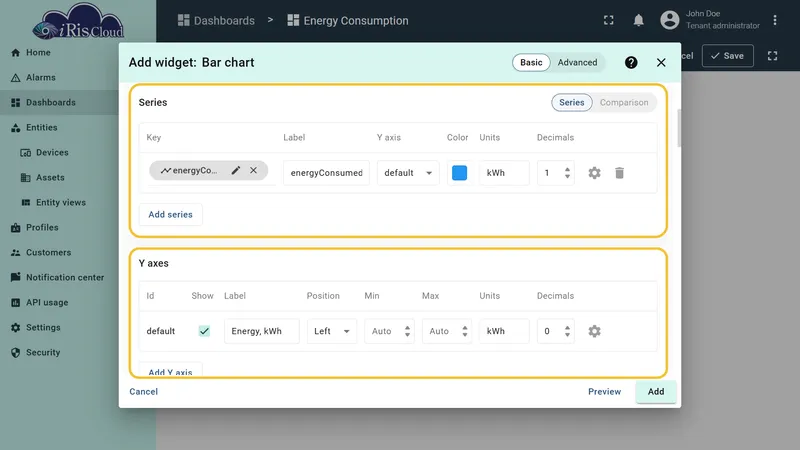Select the Comparison toggle in Series
The height and width of the screenshot is (450, 800).
[624, 103]
